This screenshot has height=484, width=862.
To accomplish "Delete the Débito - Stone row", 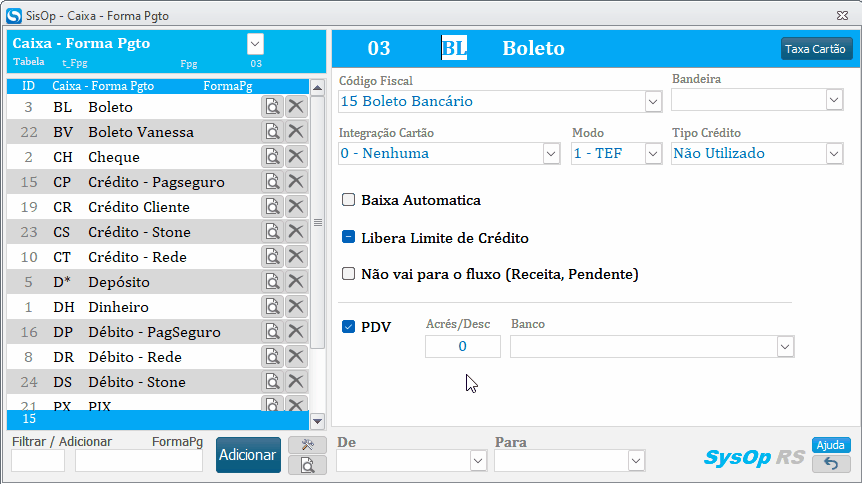I will (296, 381).
